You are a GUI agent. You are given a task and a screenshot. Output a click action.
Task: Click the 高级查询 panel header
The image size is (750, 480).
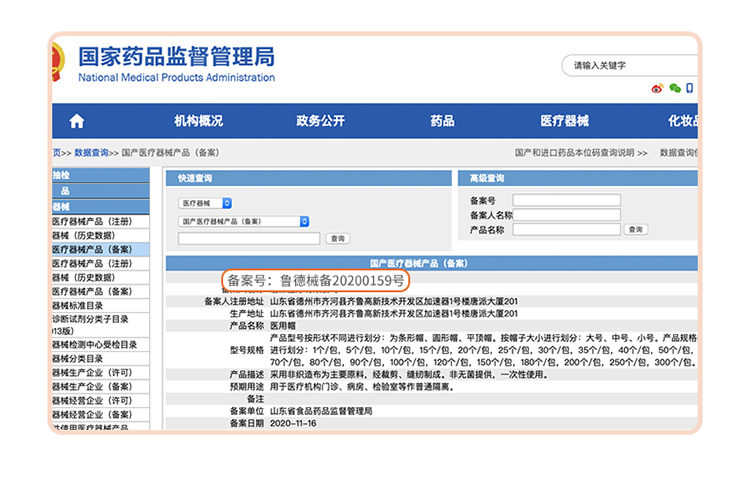click(x=578, y=178)
